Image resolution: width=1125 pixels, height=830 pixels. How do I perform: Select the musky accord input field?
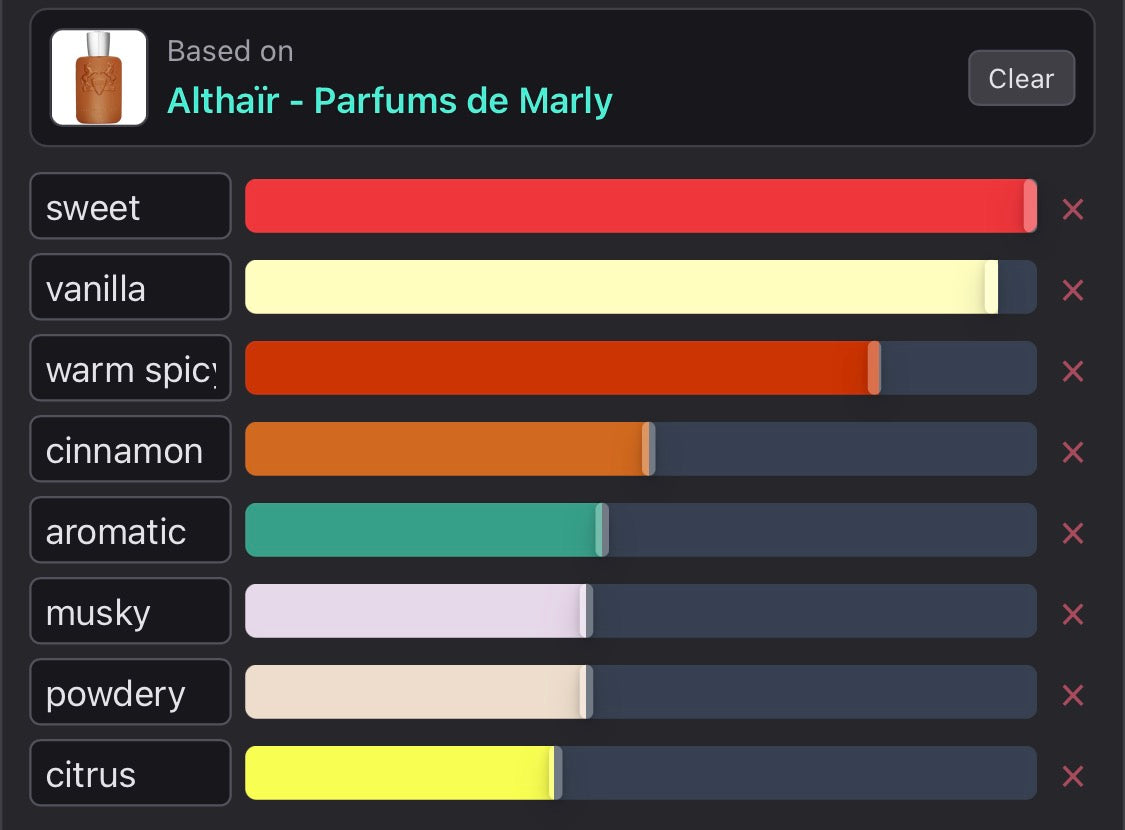coord(130,611)
